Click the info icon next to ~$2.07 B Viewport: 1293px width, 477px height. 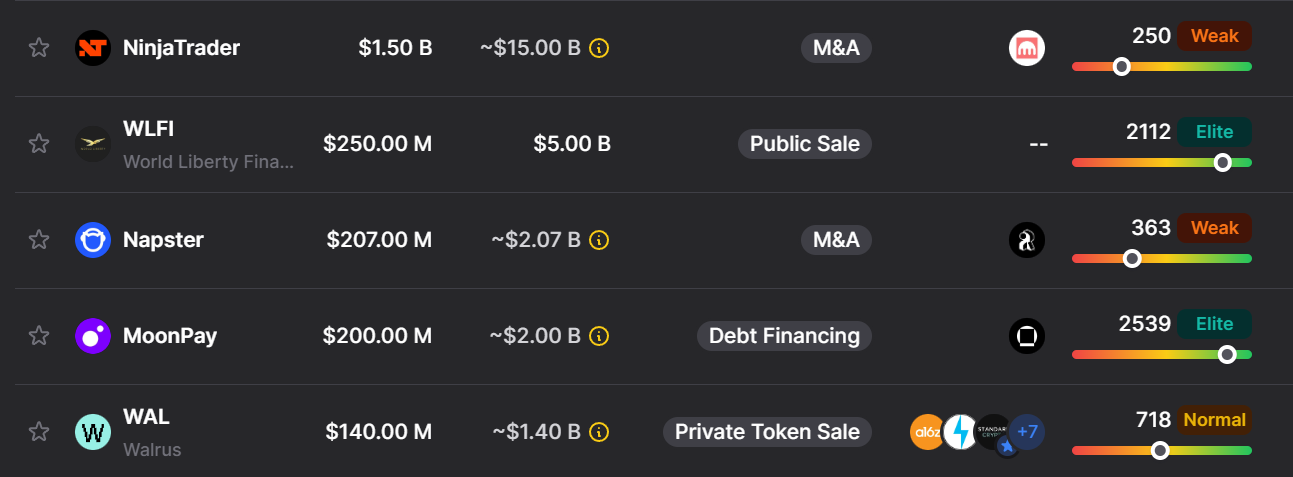[x=599, y=240]
